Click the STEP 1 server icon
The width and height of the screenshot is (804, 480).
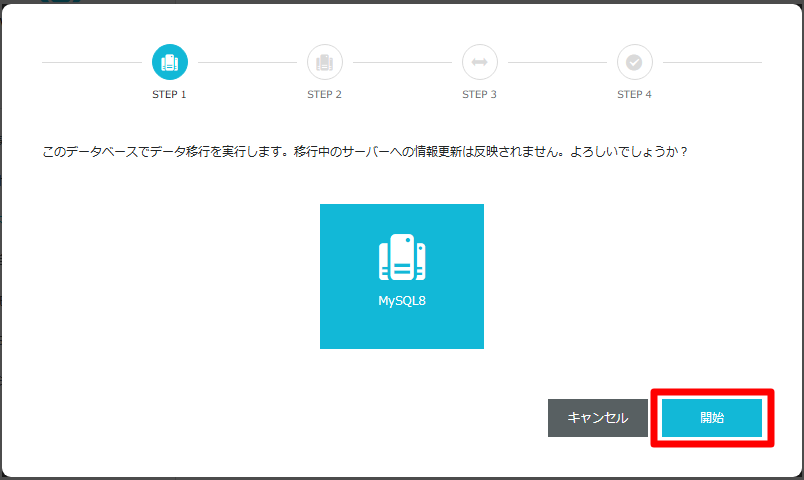(170, 62)
